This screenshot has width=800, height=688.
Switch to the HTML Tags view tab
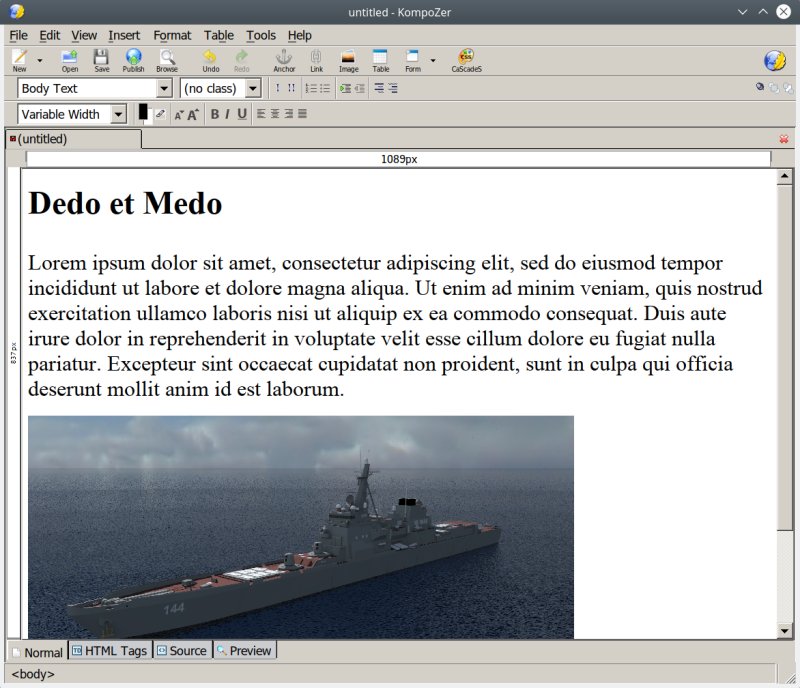pyautogui.click(x=110, y=651)
